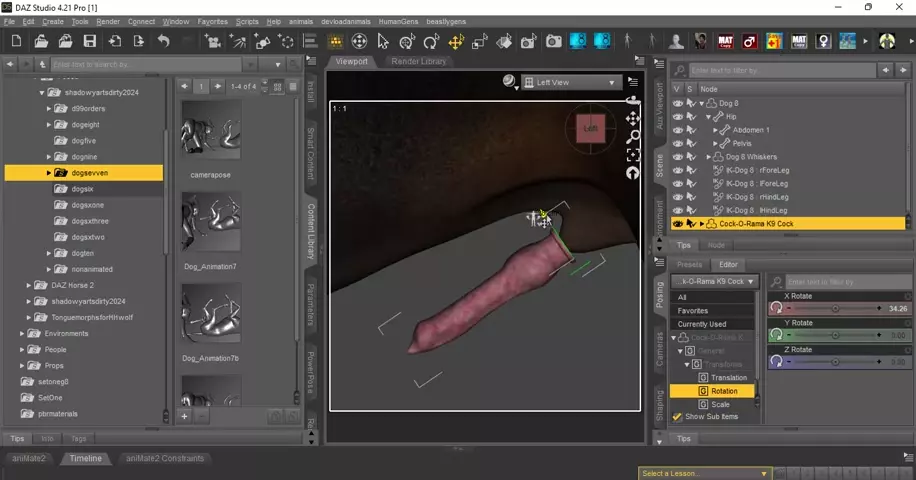Expand the Environments folder in content tree
916x480 pixels.
pyautogui.click(x=23, y=333)
